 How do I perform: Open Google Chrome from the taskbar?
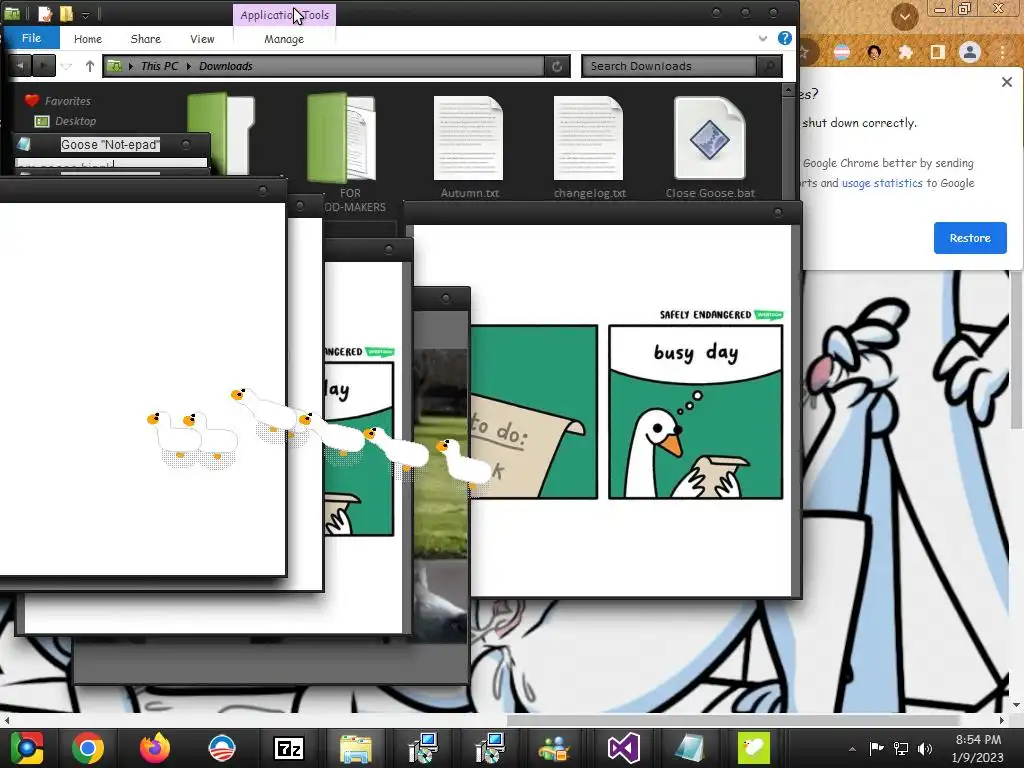[x=88, y=748]
